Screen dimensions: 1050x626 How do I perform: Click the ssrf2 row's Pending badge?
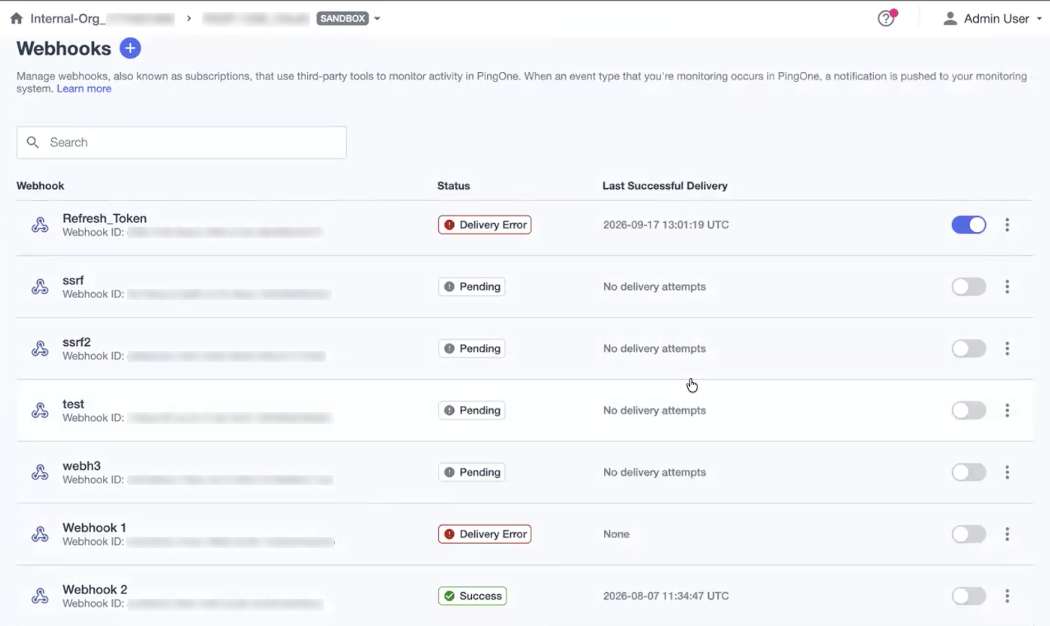472,348
